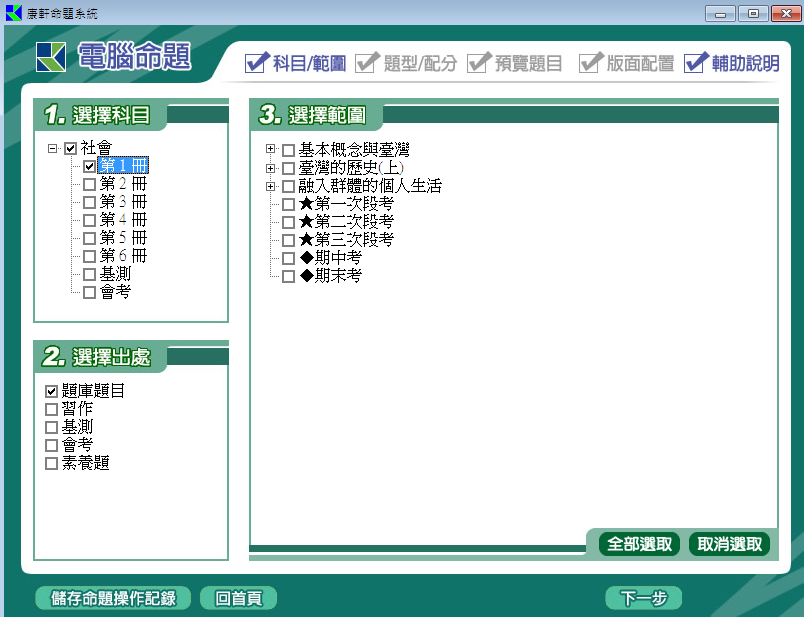Click the 素養題 source label
The height and width of the screenshot is (617, 804).
[85, 463]
